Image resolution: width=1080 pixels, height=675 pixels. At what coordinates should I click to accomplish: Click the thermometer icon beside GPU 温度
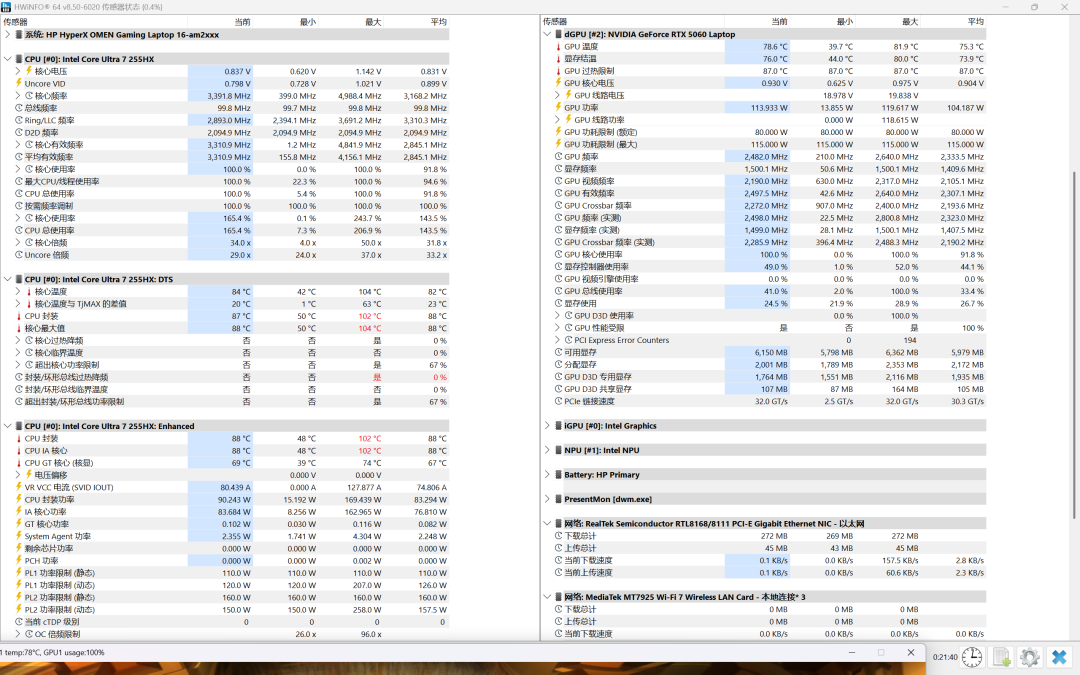559,47
